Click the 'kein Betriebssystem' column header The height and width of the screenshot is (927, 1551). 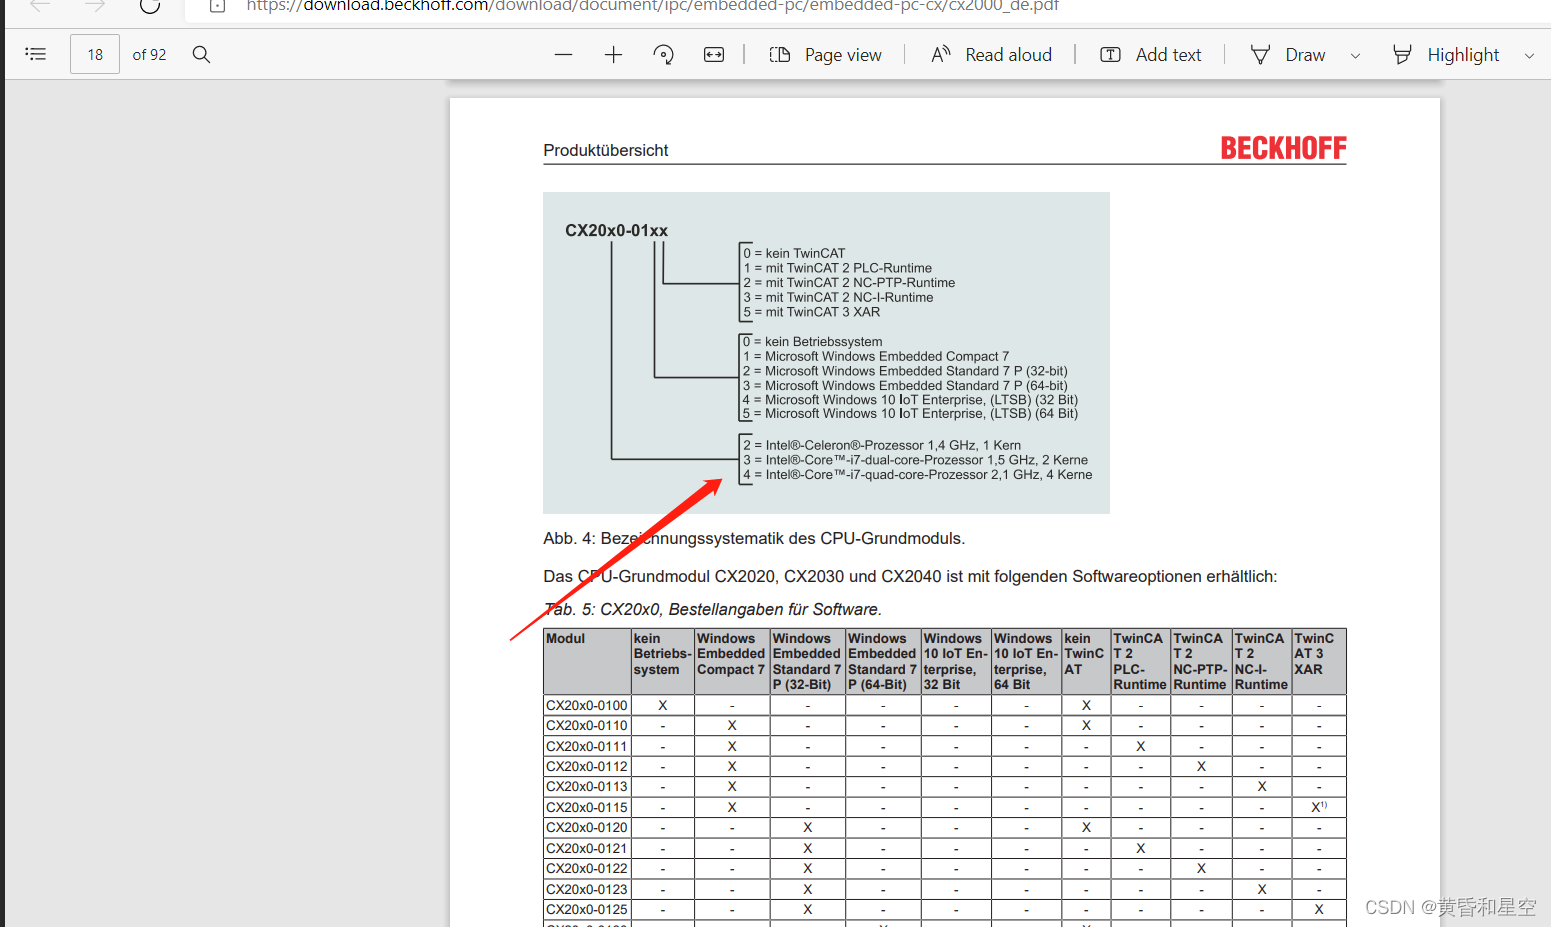tap(663, 661)
